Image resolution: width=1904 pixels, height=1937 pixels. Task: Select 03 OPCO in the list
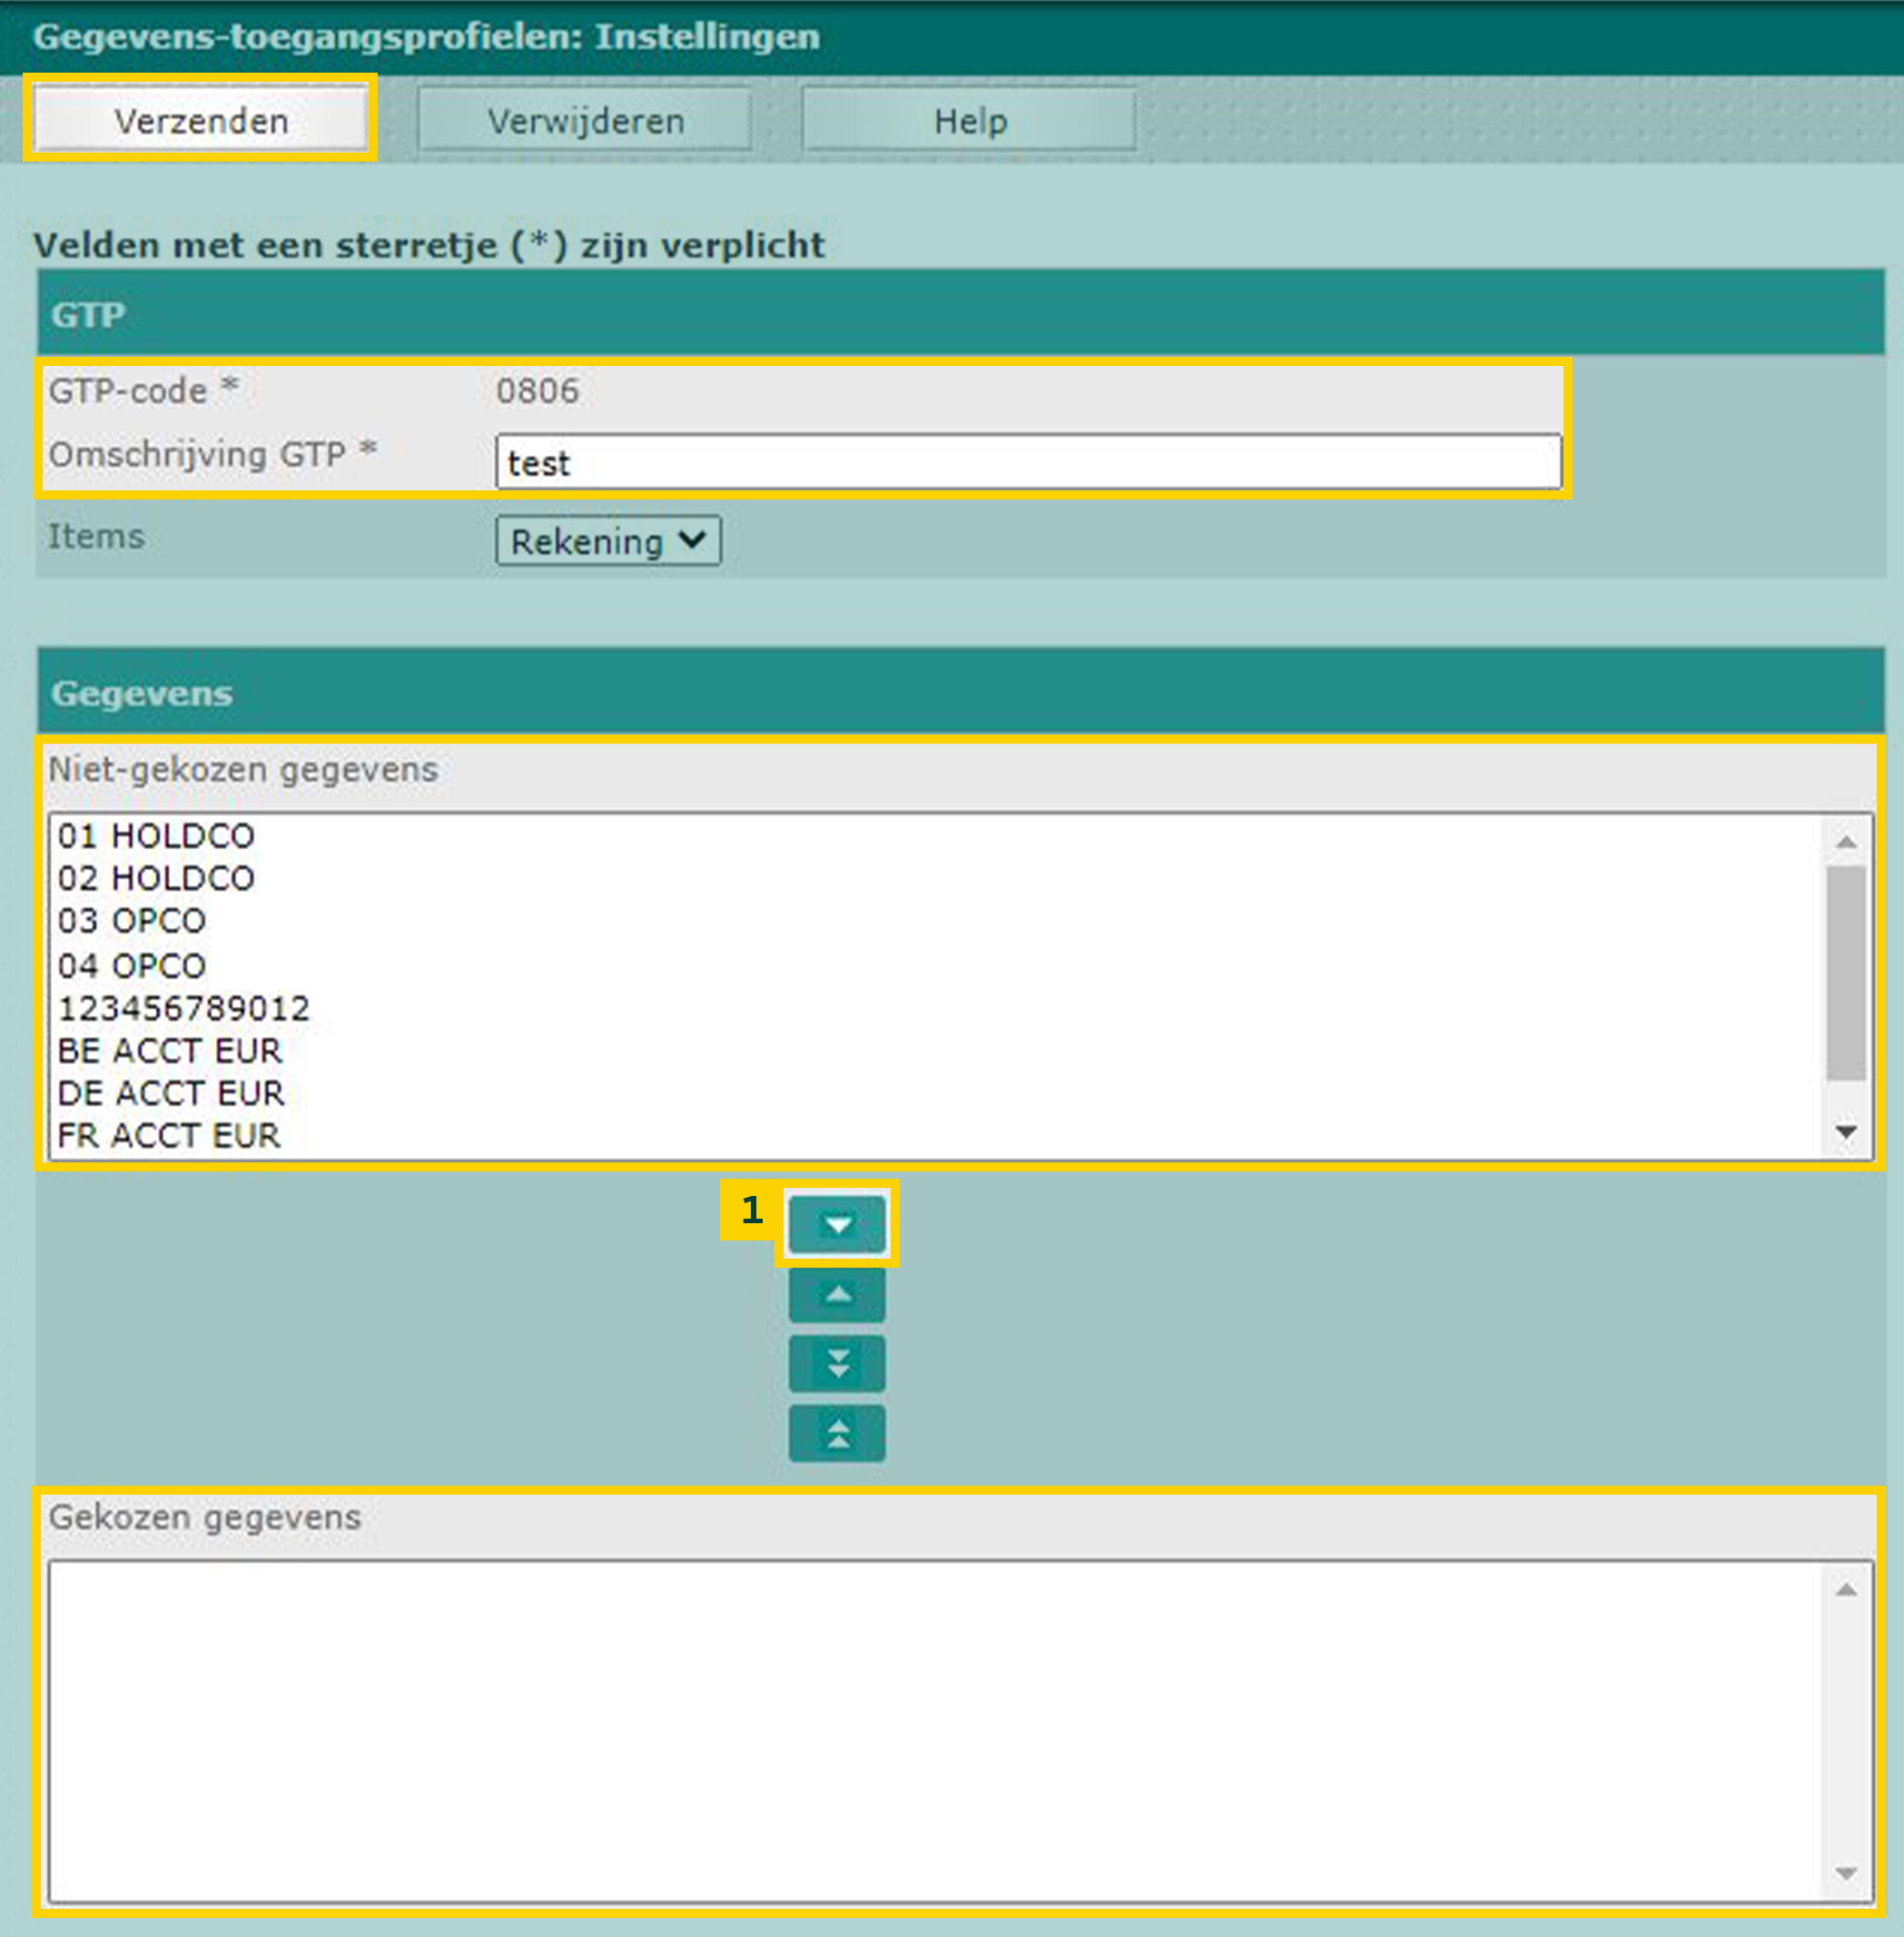point(131,921)
